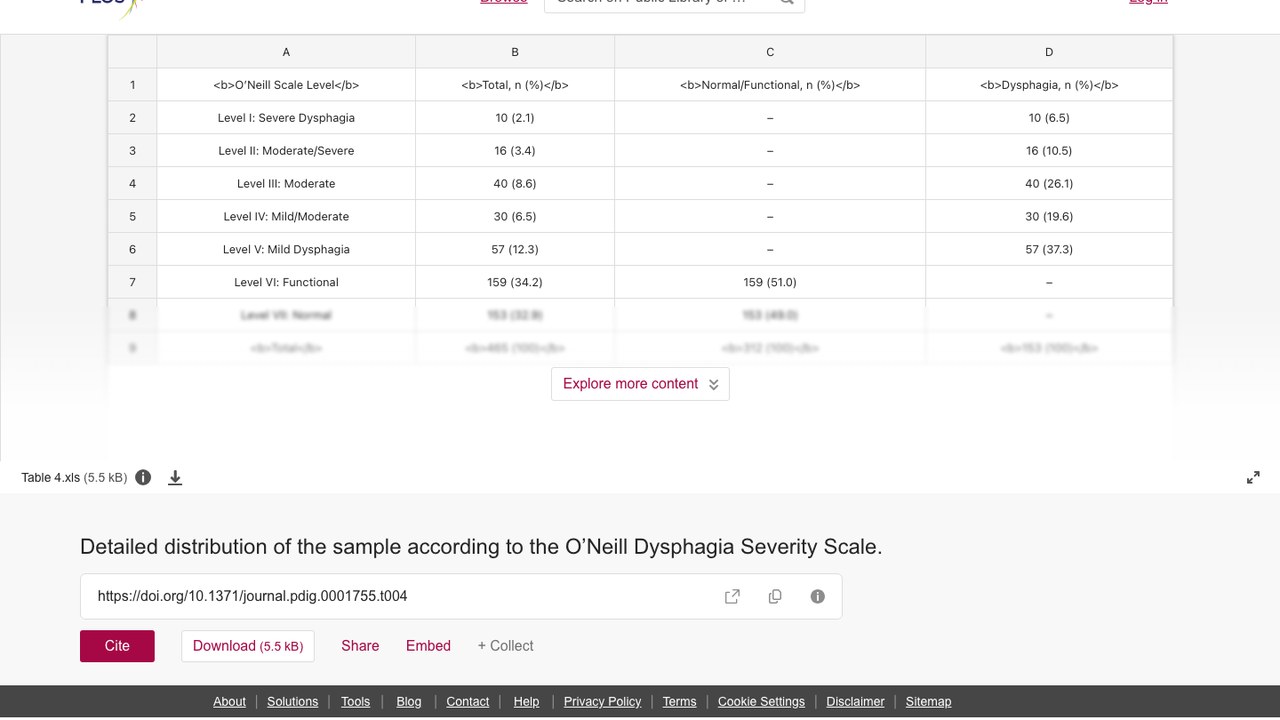Show DOI information icon

pyautogui.click(x=818, y=596)
